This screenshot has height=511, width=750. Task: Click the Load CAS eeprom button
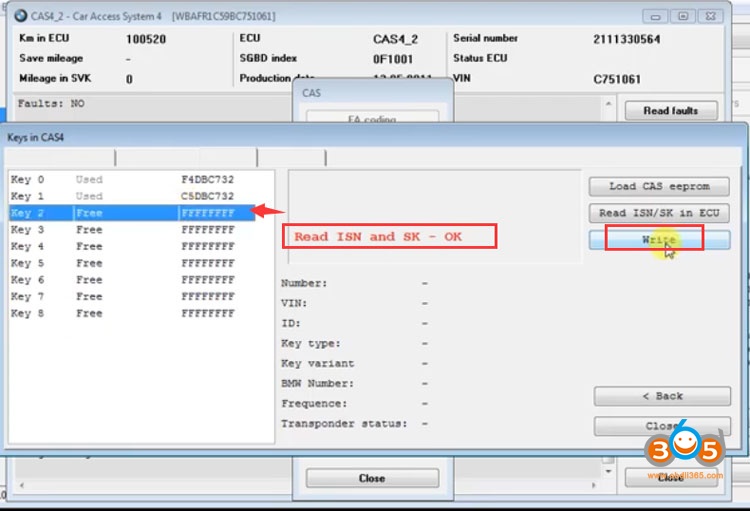[659, 187]
